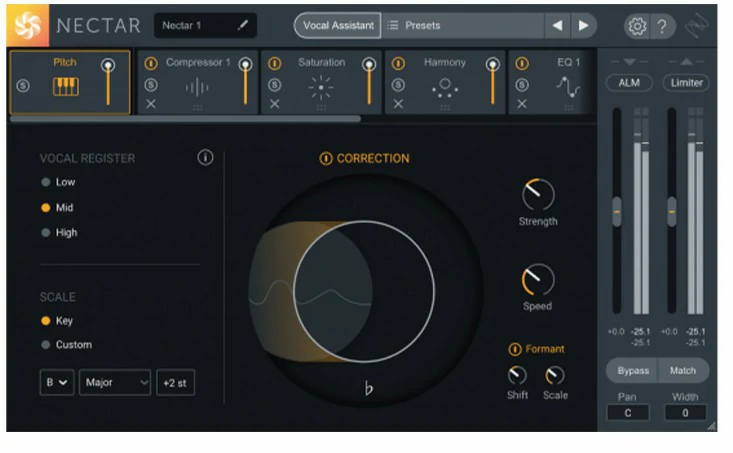Click the Formant Scale knob
The width and height of the screenshot is (733, 453).
pos(555,375)
